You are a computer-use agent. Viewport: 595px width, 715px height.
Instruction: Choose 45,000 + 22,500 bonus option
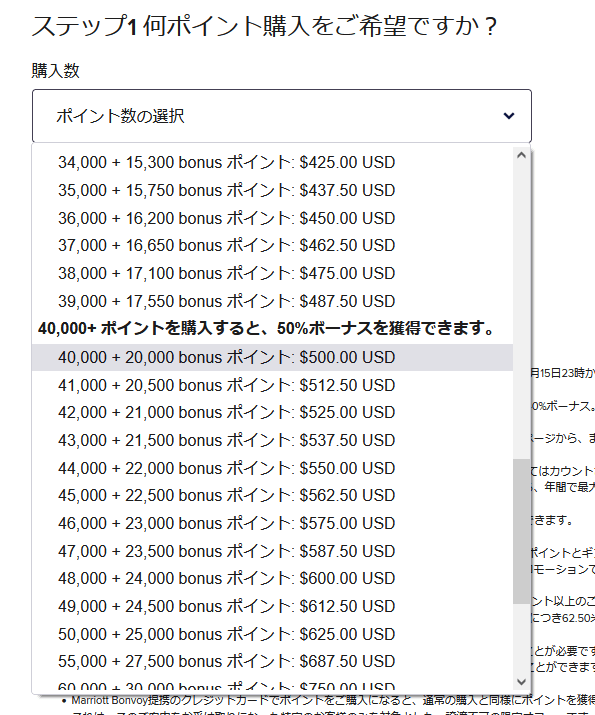(272, 495)
